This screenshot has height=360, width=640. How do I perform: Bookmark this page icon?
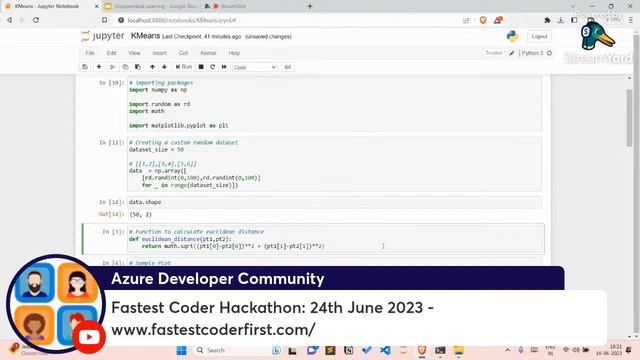click(104, 20)
